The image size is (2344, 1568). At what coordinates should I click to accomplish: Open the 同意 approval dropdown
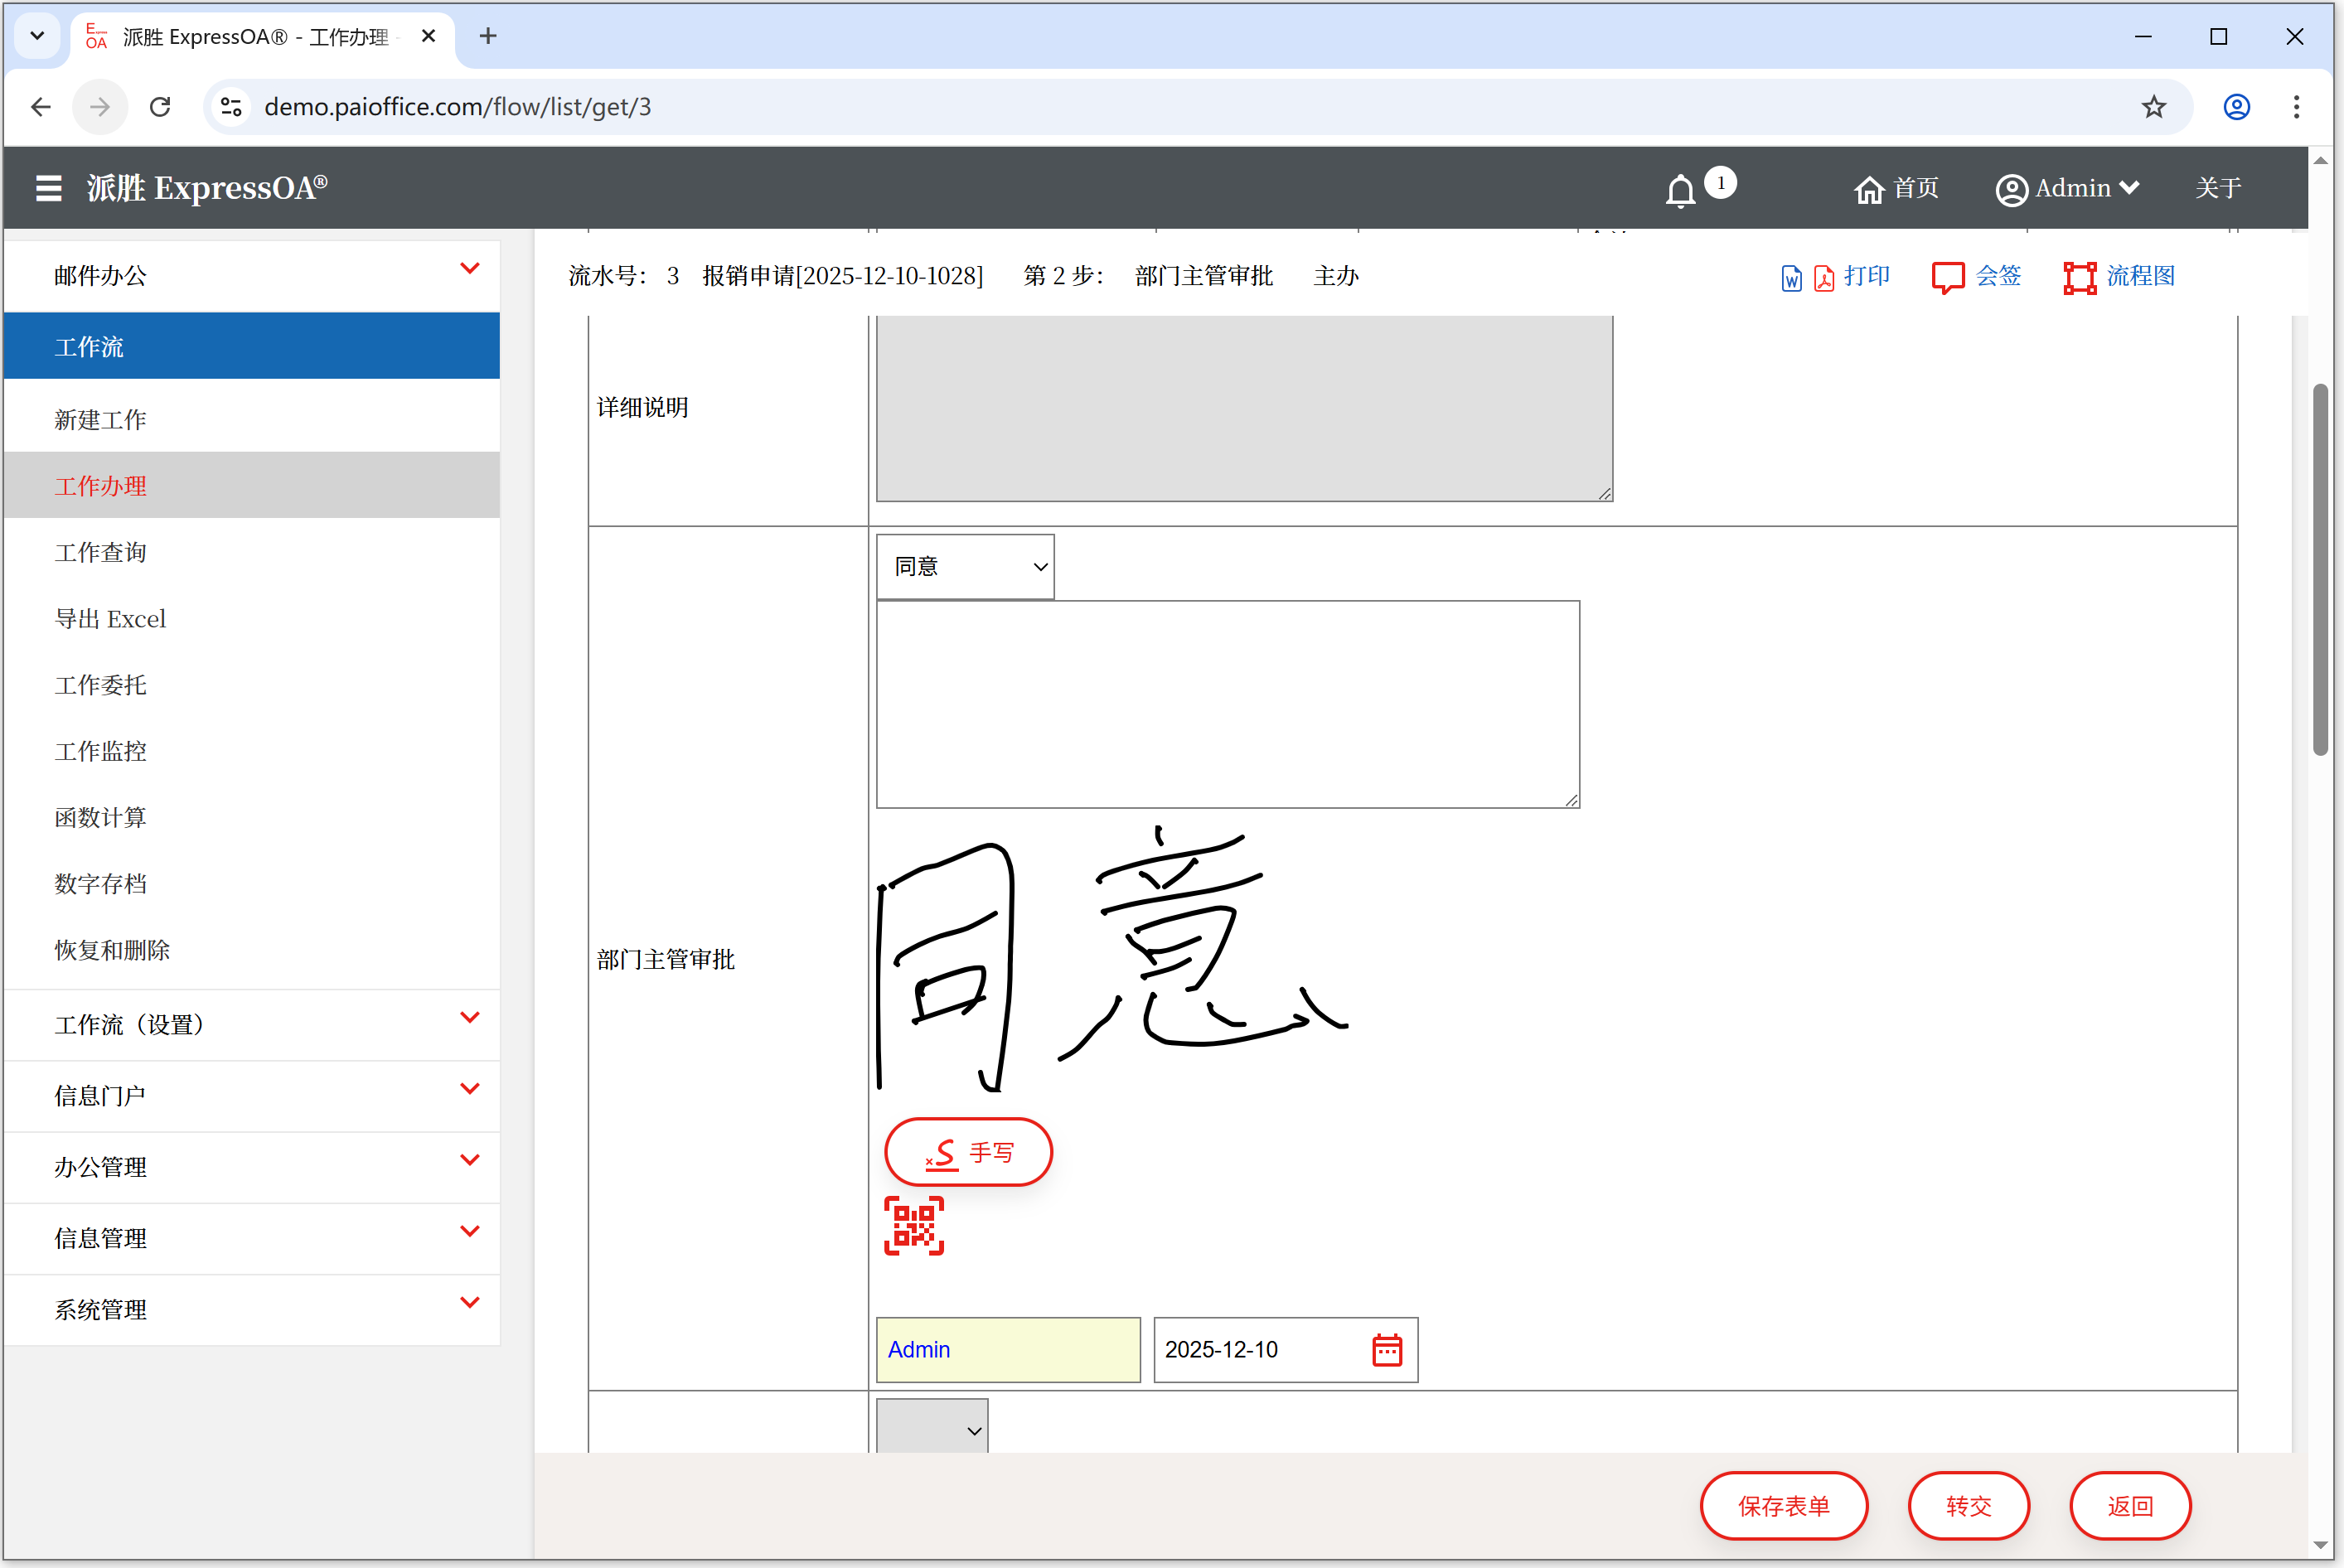coord(965,567)
